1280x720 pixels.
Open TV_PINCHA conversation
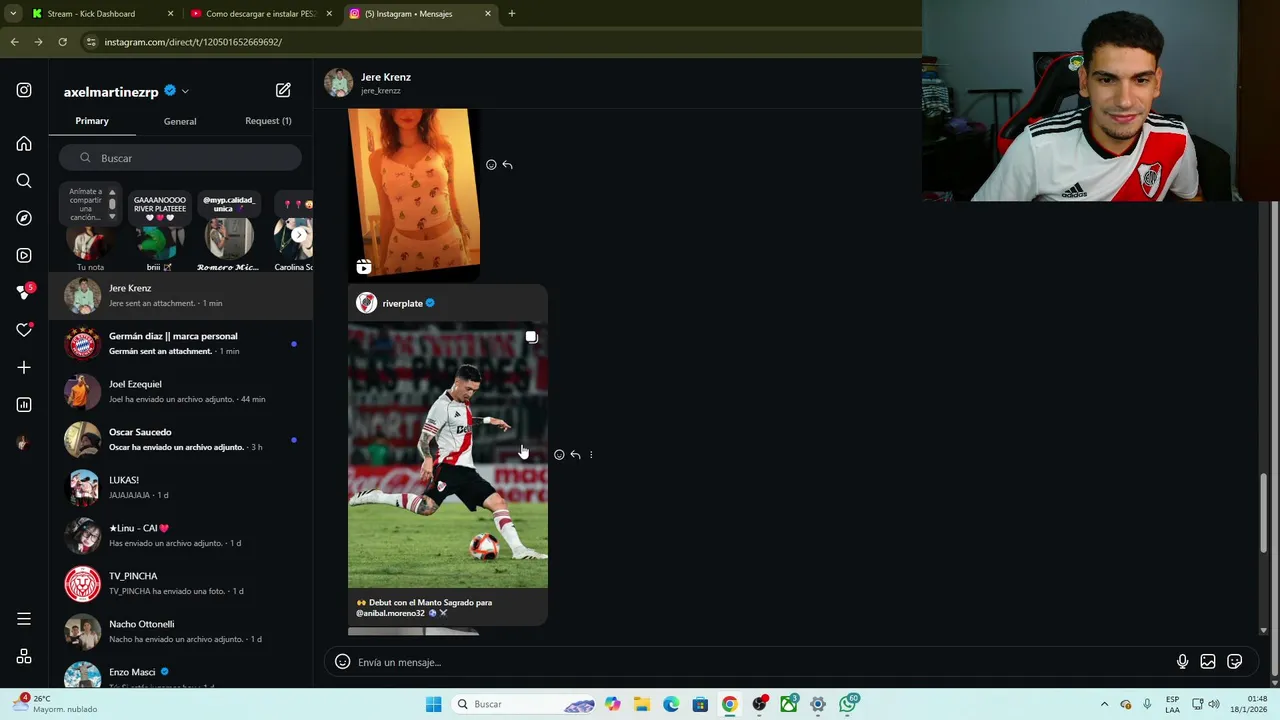[x=181, y=584]
